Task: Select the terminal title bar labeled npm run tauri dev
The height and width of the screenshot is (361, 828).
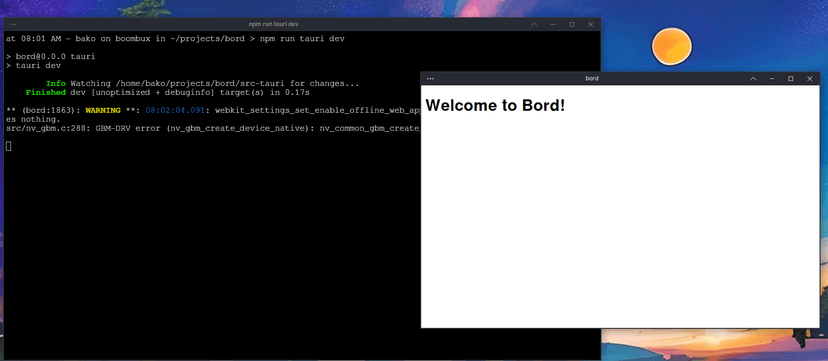Action: tap(274, 24)
